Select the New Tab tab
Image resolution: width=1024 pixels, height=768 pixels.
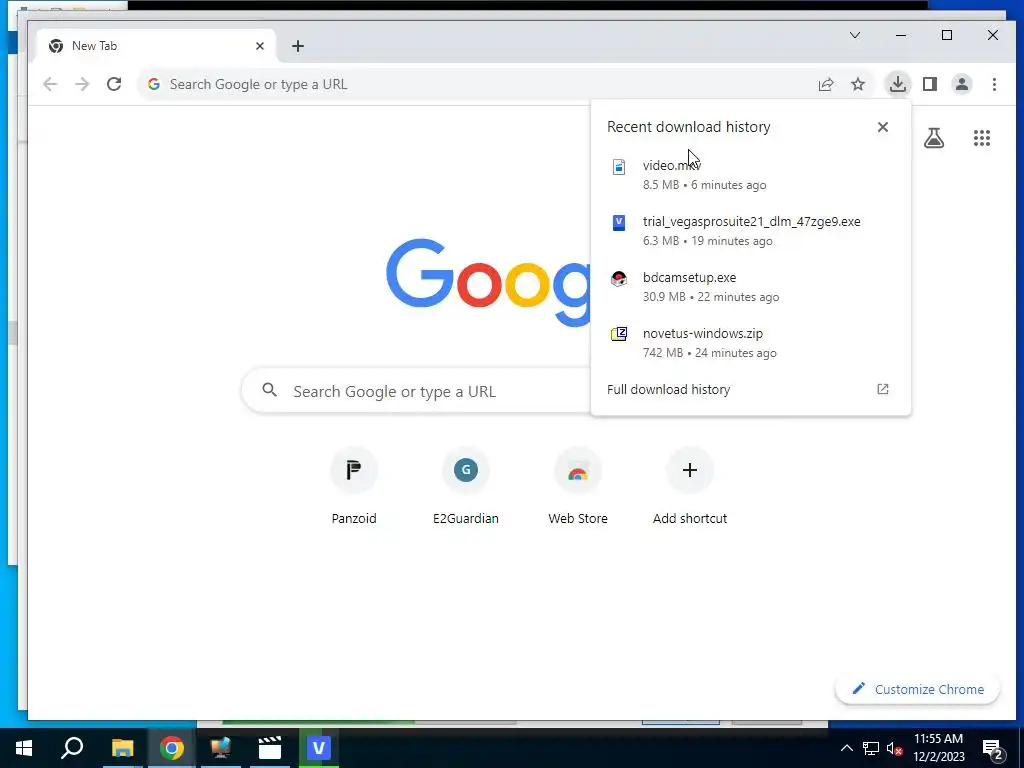click(x=155, y=46)
